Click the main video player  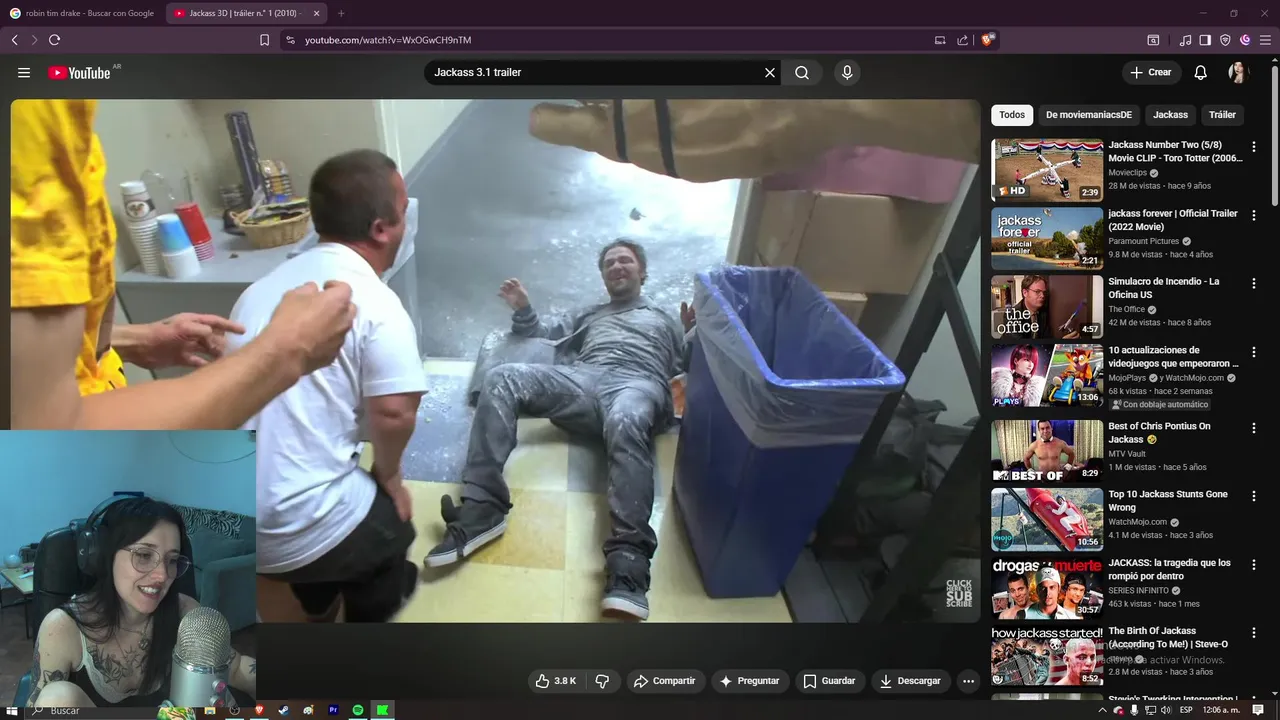pos(496,360)
